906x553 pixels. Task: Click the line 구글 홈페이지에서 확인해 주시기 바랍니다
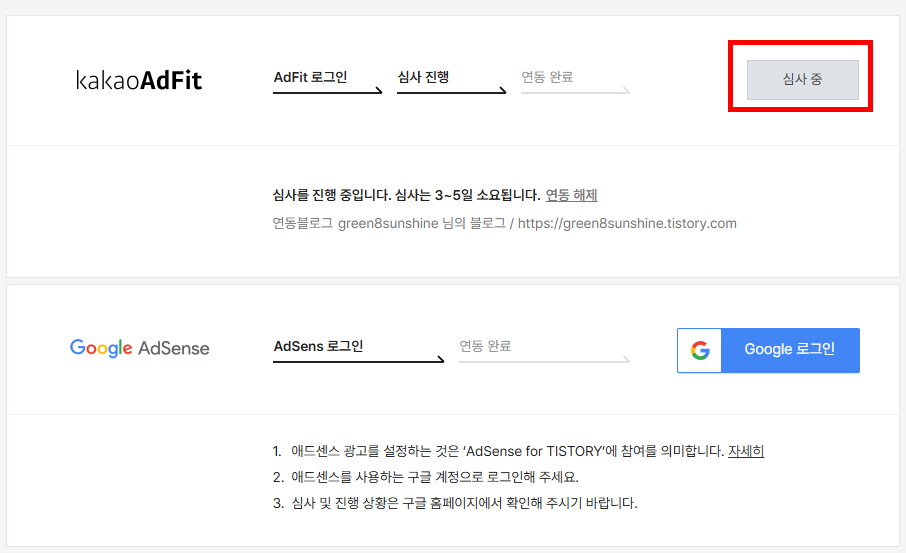(455, 503)
